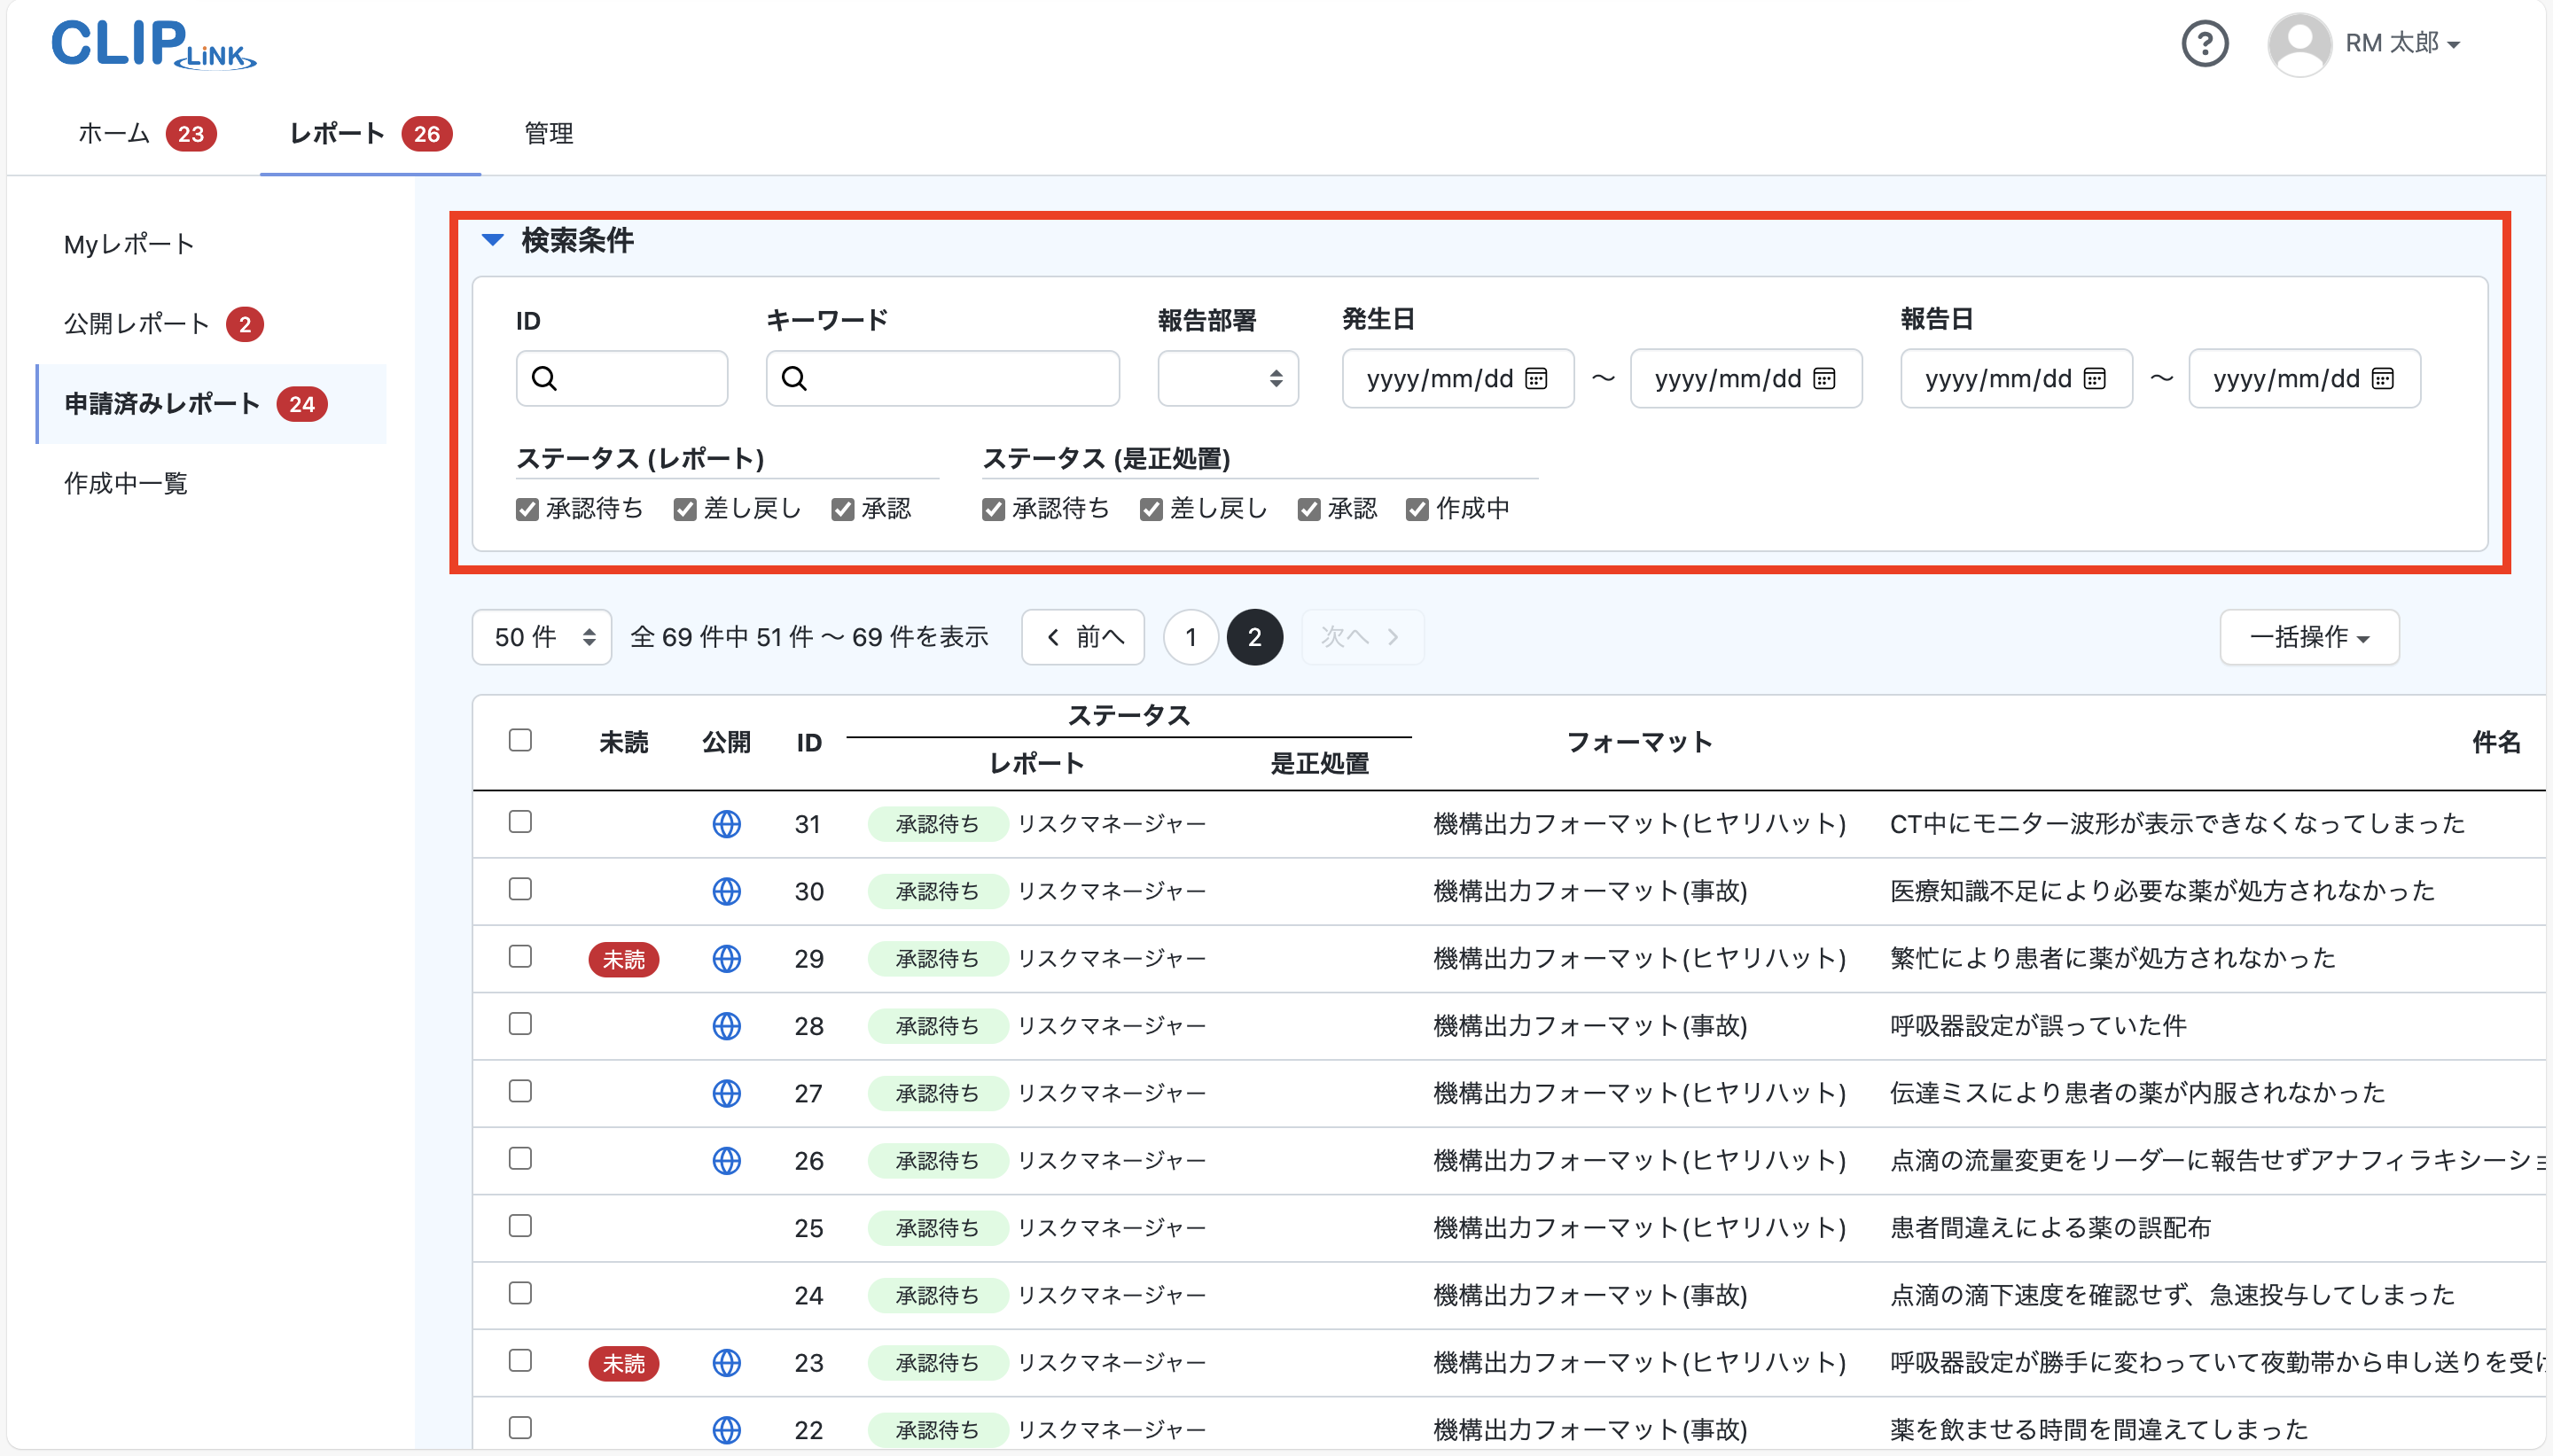The width and height of the screenshot is (2553, 1456).
Task: Open 公開レポート from the sidebar
Action: [x=137, y=323]
